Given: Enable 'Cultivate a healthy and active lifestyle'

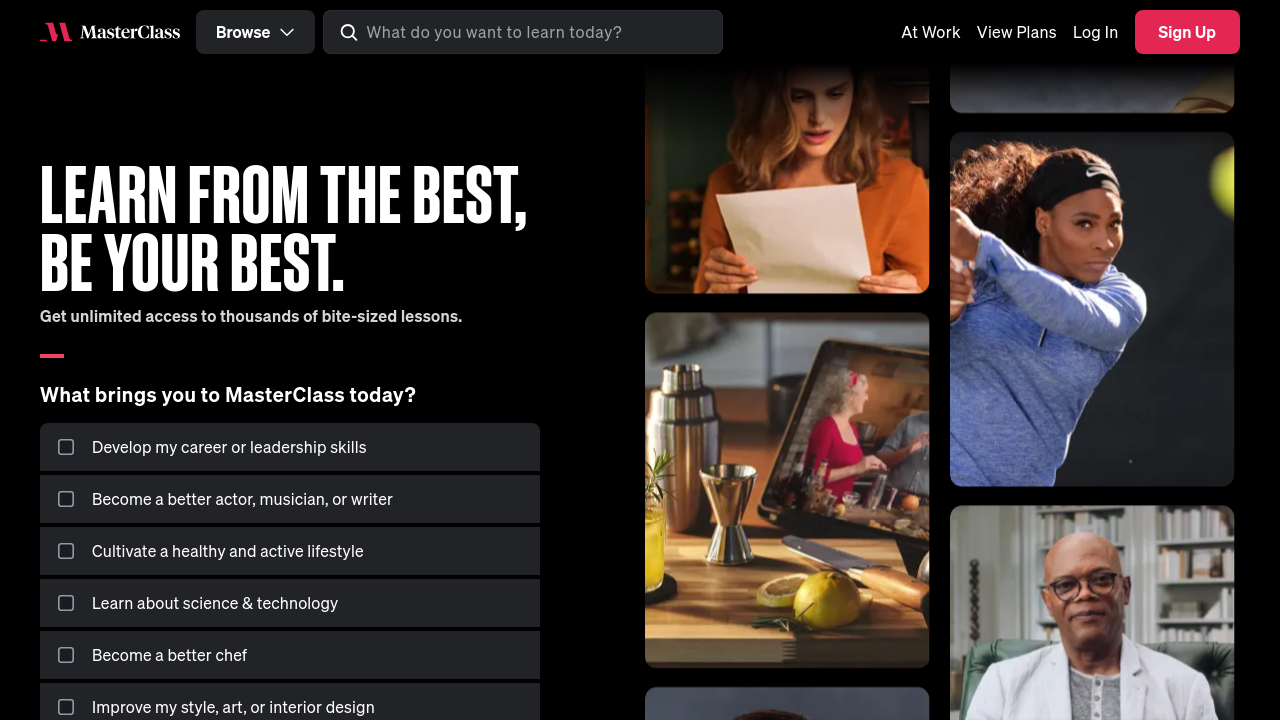Looking at the screenshot, I should [x=66, y=551].
